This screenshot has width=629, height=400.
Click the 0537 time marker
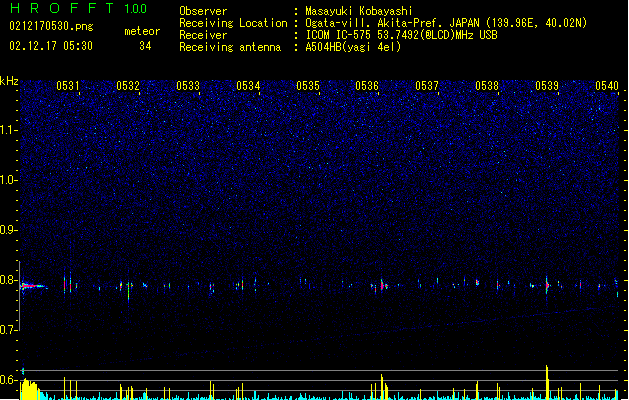click(427, 86)
